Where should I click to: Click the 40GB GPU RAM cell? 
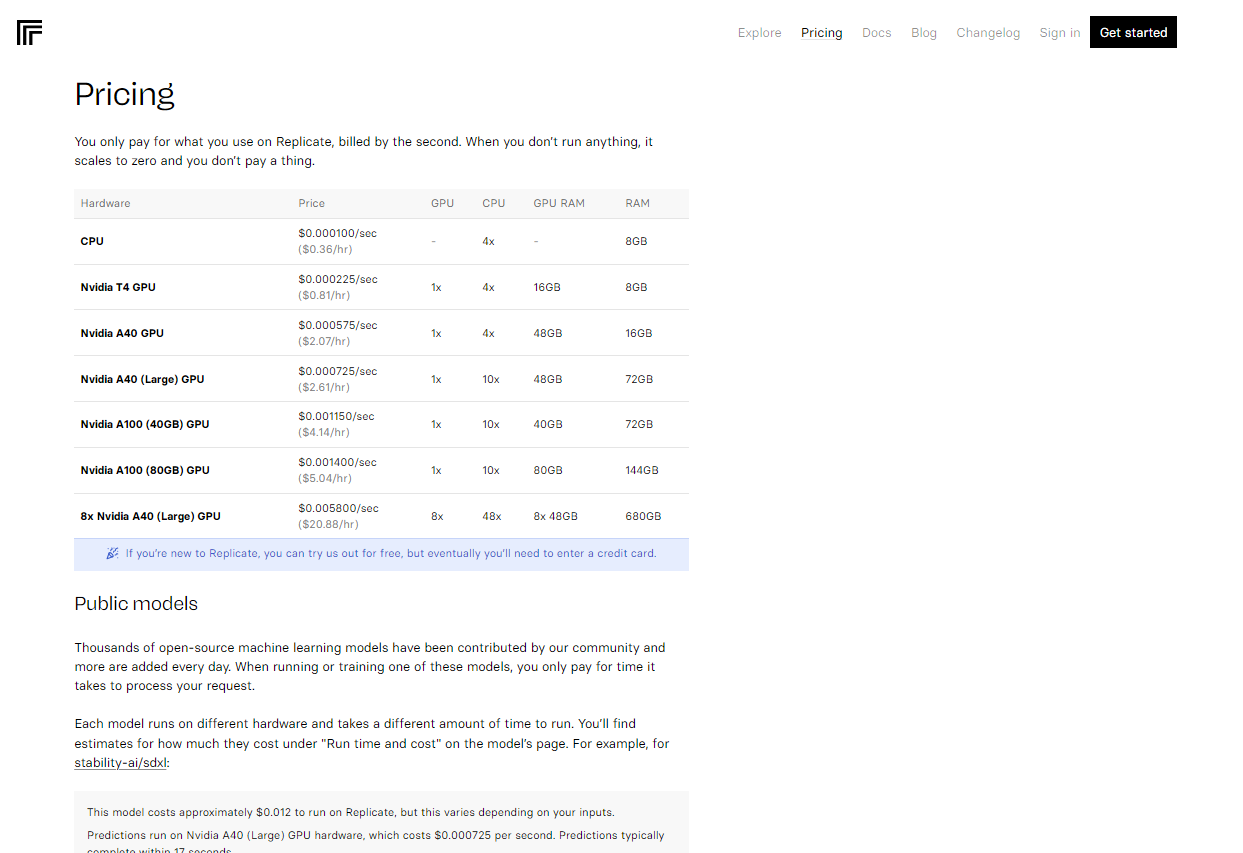pyautogui.click(x=548, y=424)
